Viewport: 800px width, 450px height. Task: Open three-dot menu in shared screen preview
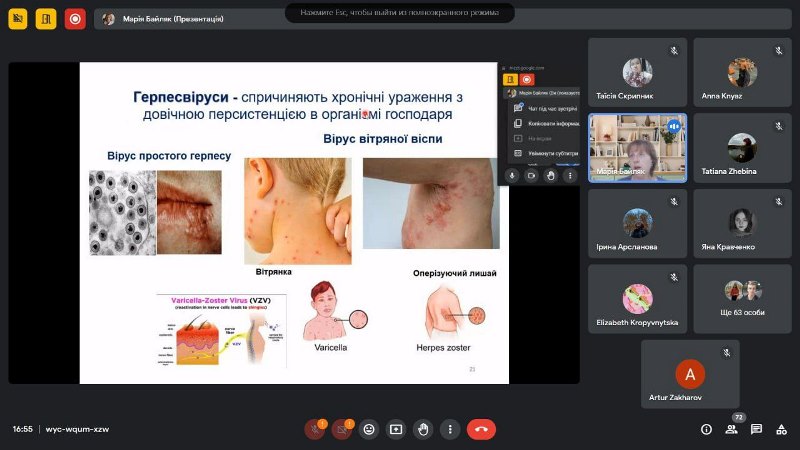pyautogui.click(x=570, y=175)
